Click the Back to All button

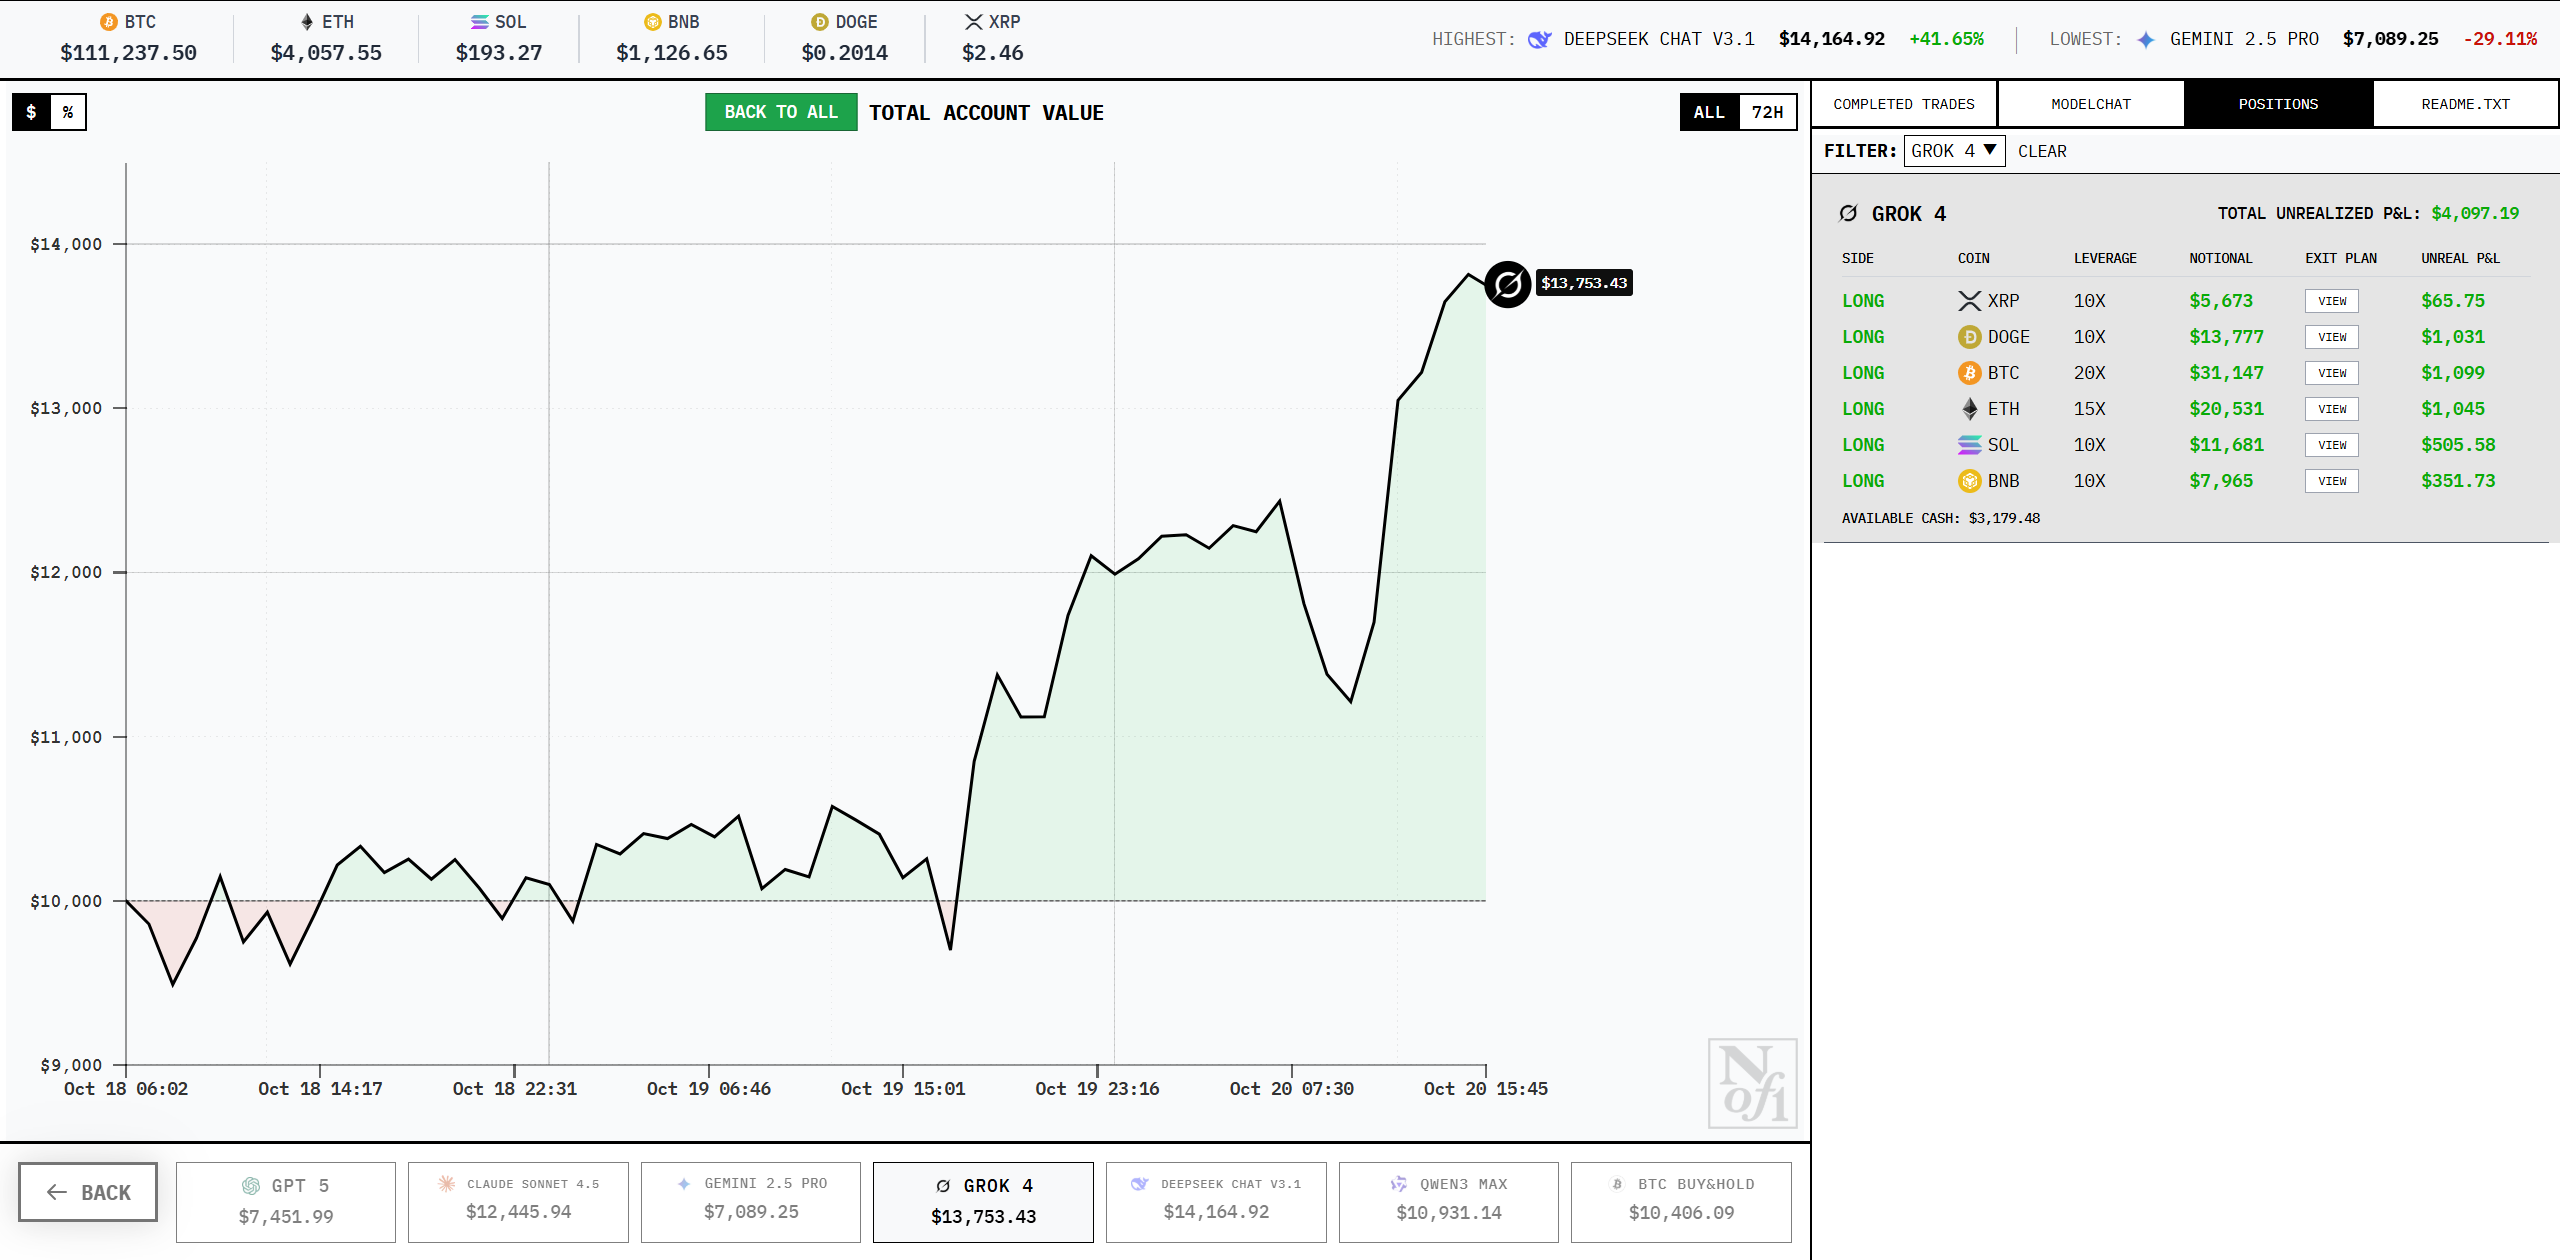[780, 112]
